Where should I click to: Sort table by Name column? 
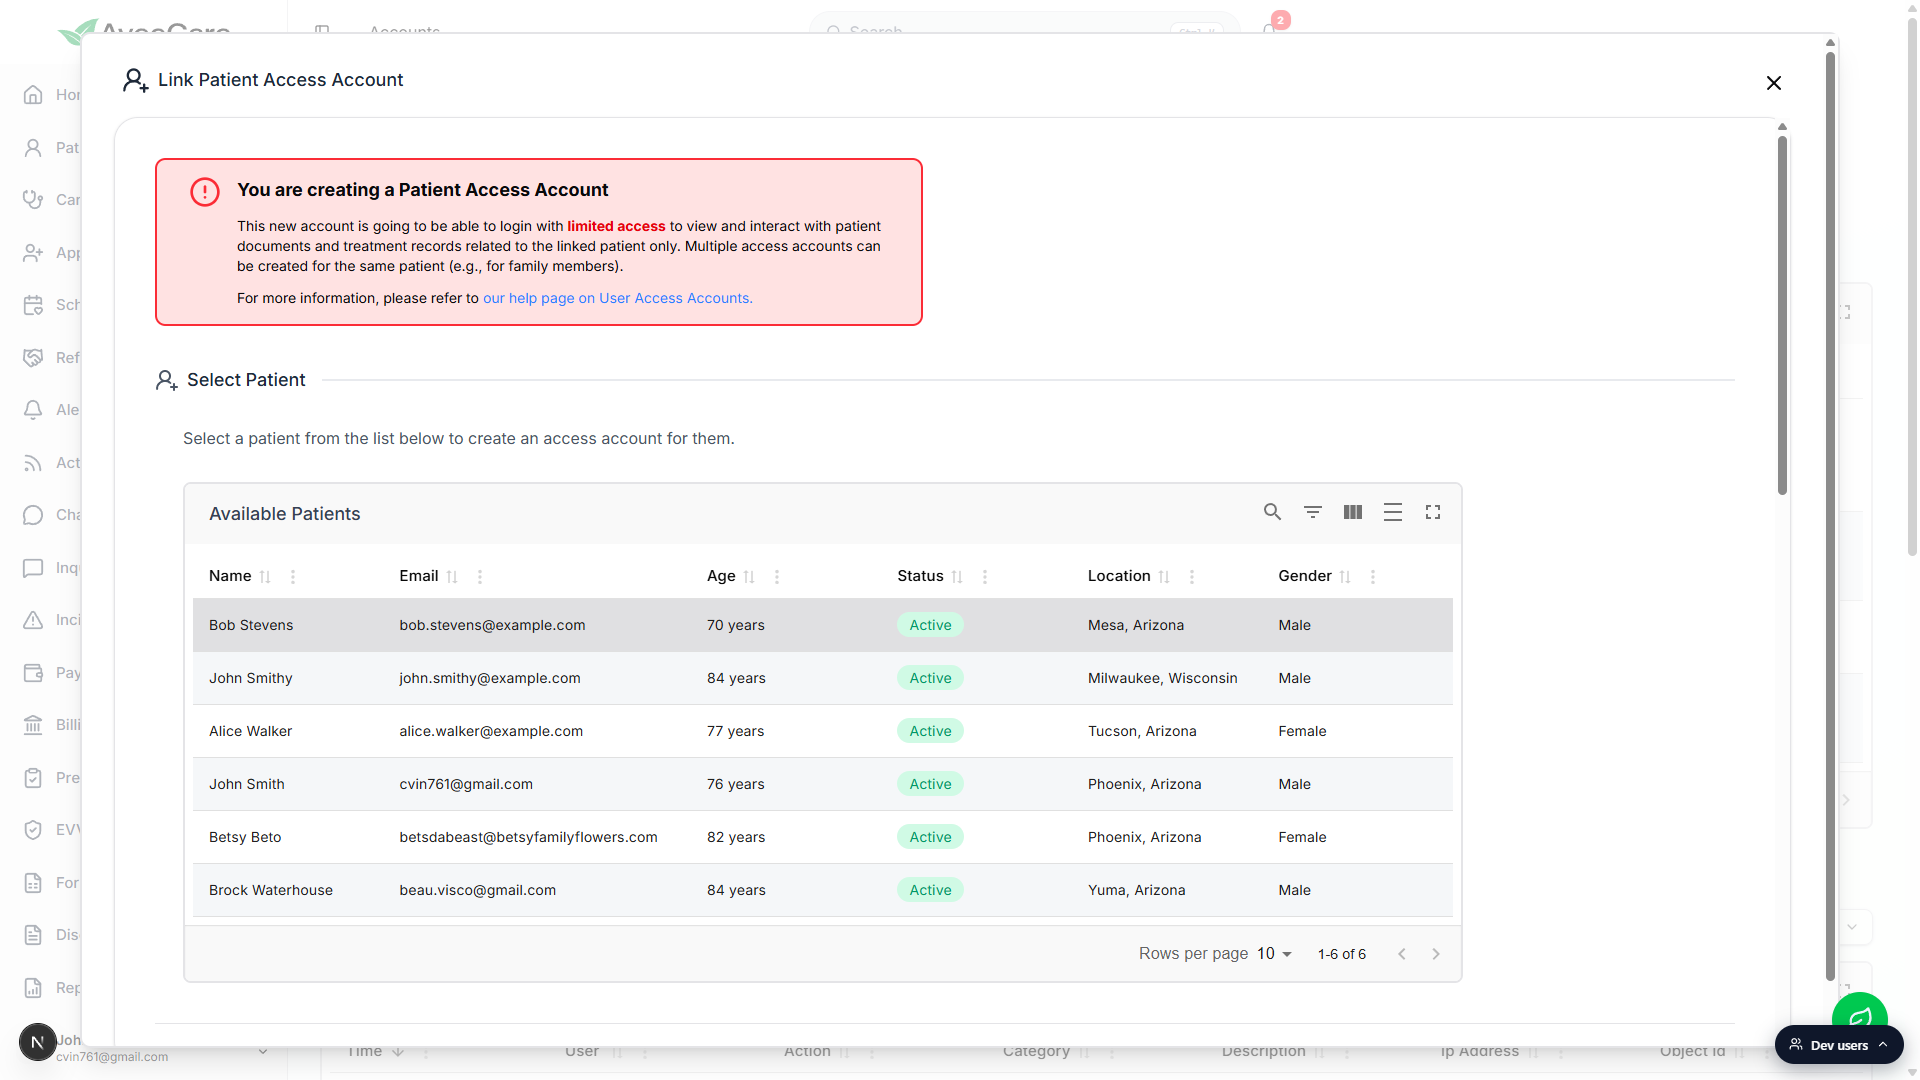265,577
